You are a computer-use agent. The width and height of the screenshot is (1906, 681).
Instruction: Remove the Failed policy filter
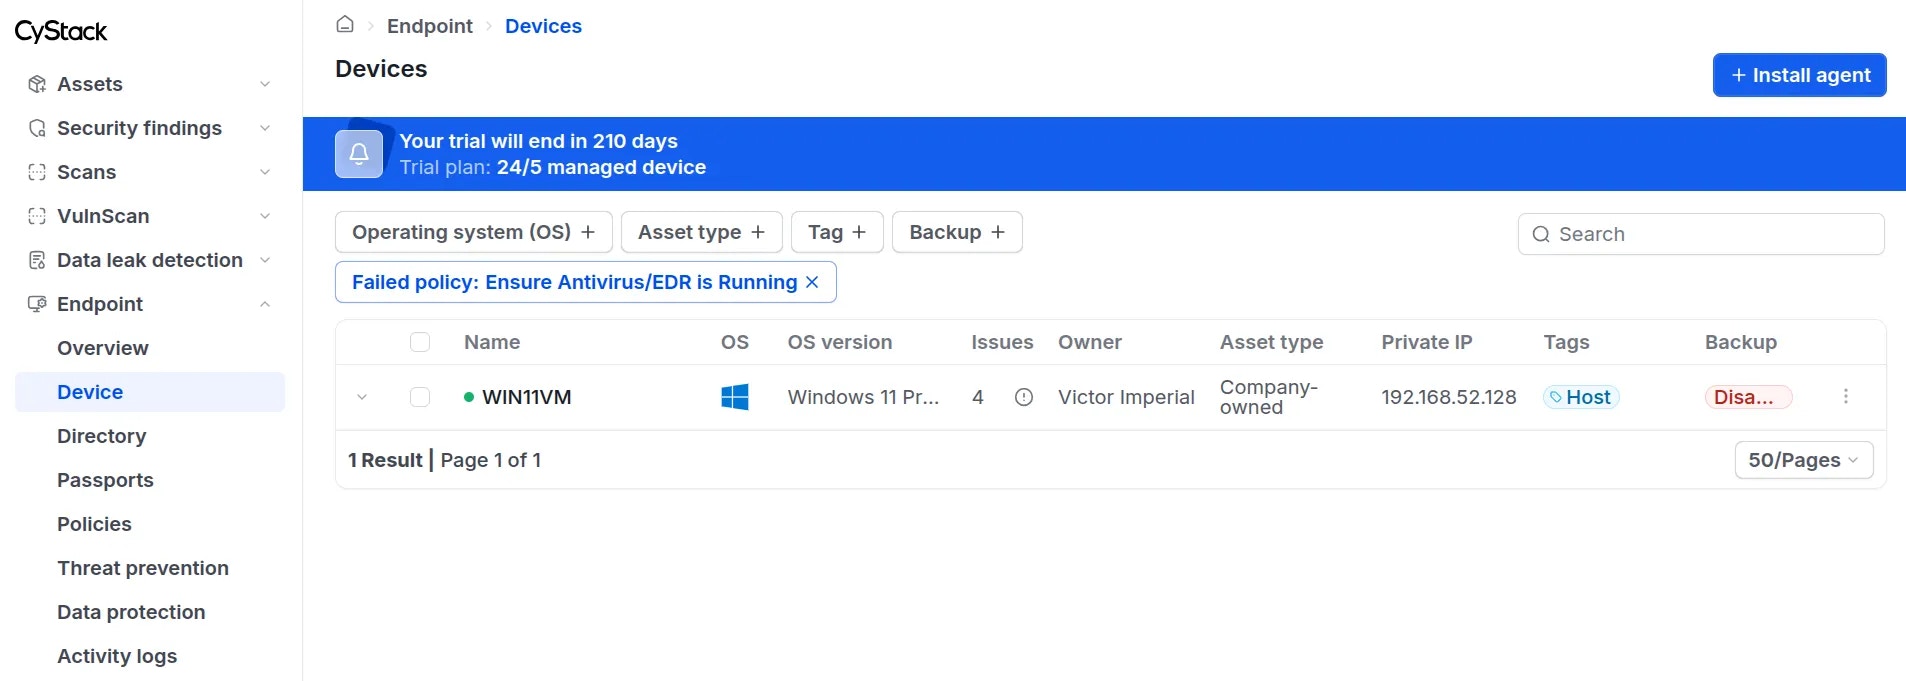(x=812, y=282)
